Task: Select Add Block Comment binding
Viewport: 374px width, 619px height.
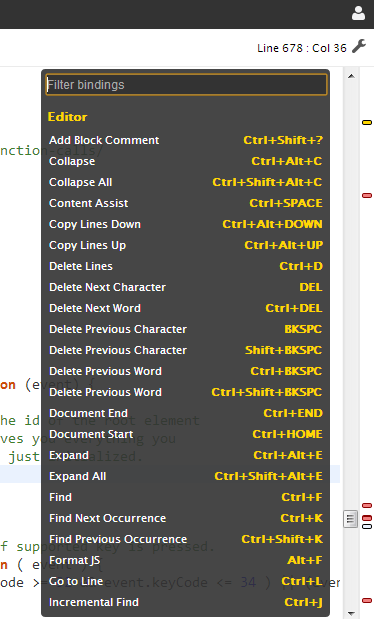Action: [x=186, y=140]
